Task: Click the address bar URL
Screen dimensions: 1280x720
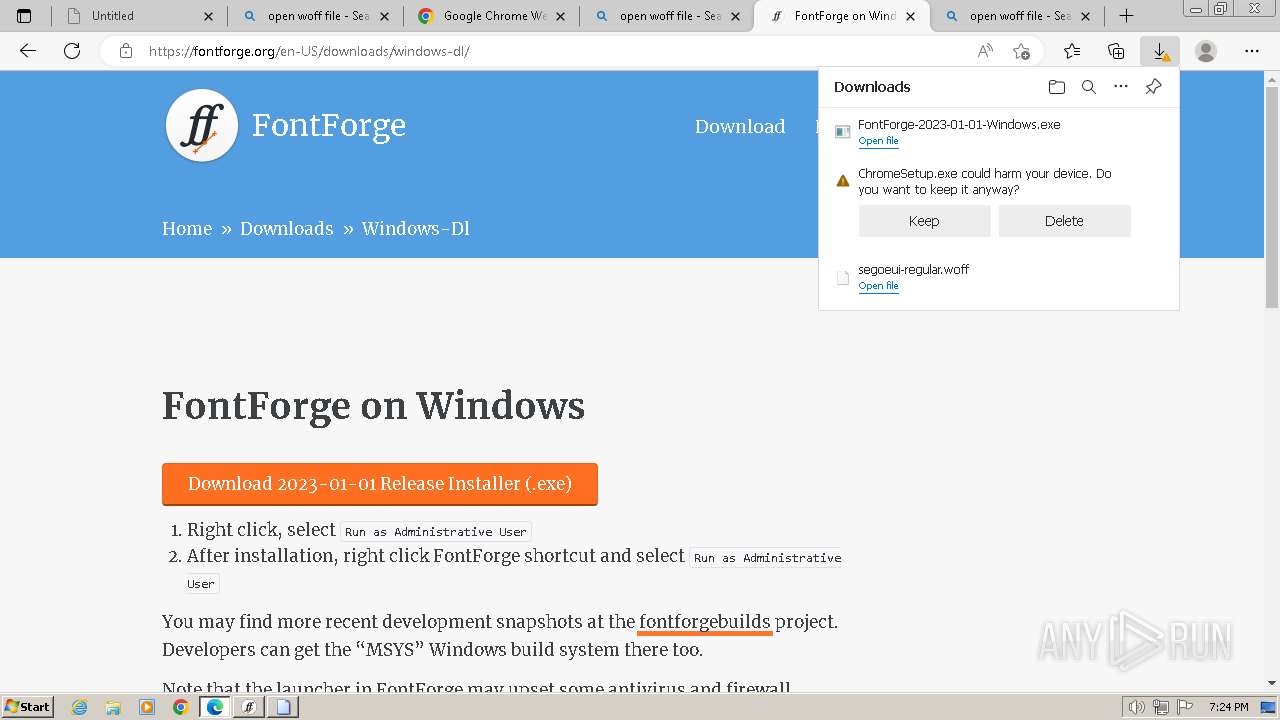Action: click(309, 51)
